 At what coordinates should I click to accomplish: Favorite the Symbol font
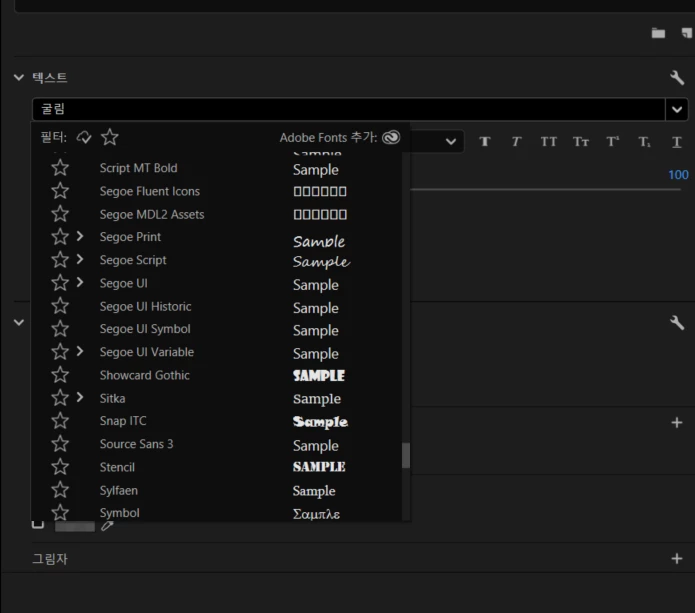click(60, 513)
